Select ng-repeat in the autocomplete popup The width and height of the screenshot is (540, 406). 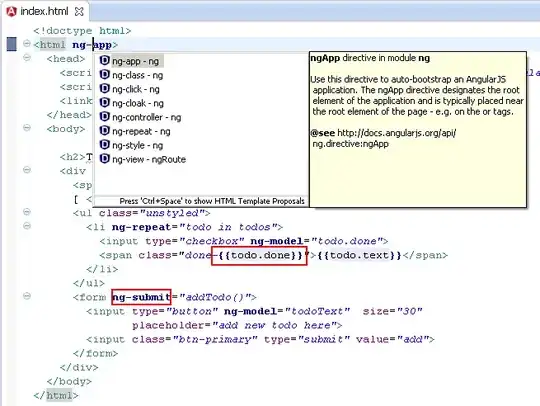point(135,131)
